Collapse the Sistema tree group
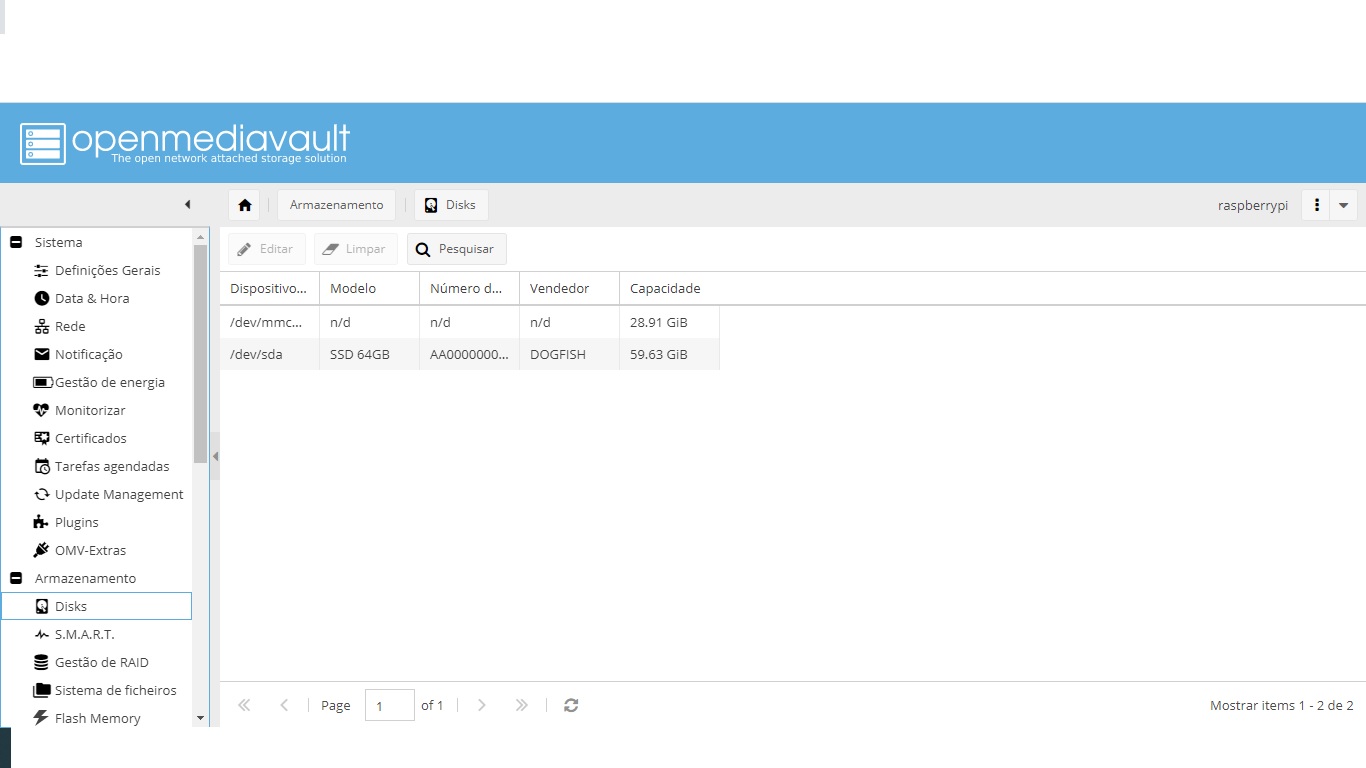The height and width of the screenshot is (768, 1366). point(16,242)
